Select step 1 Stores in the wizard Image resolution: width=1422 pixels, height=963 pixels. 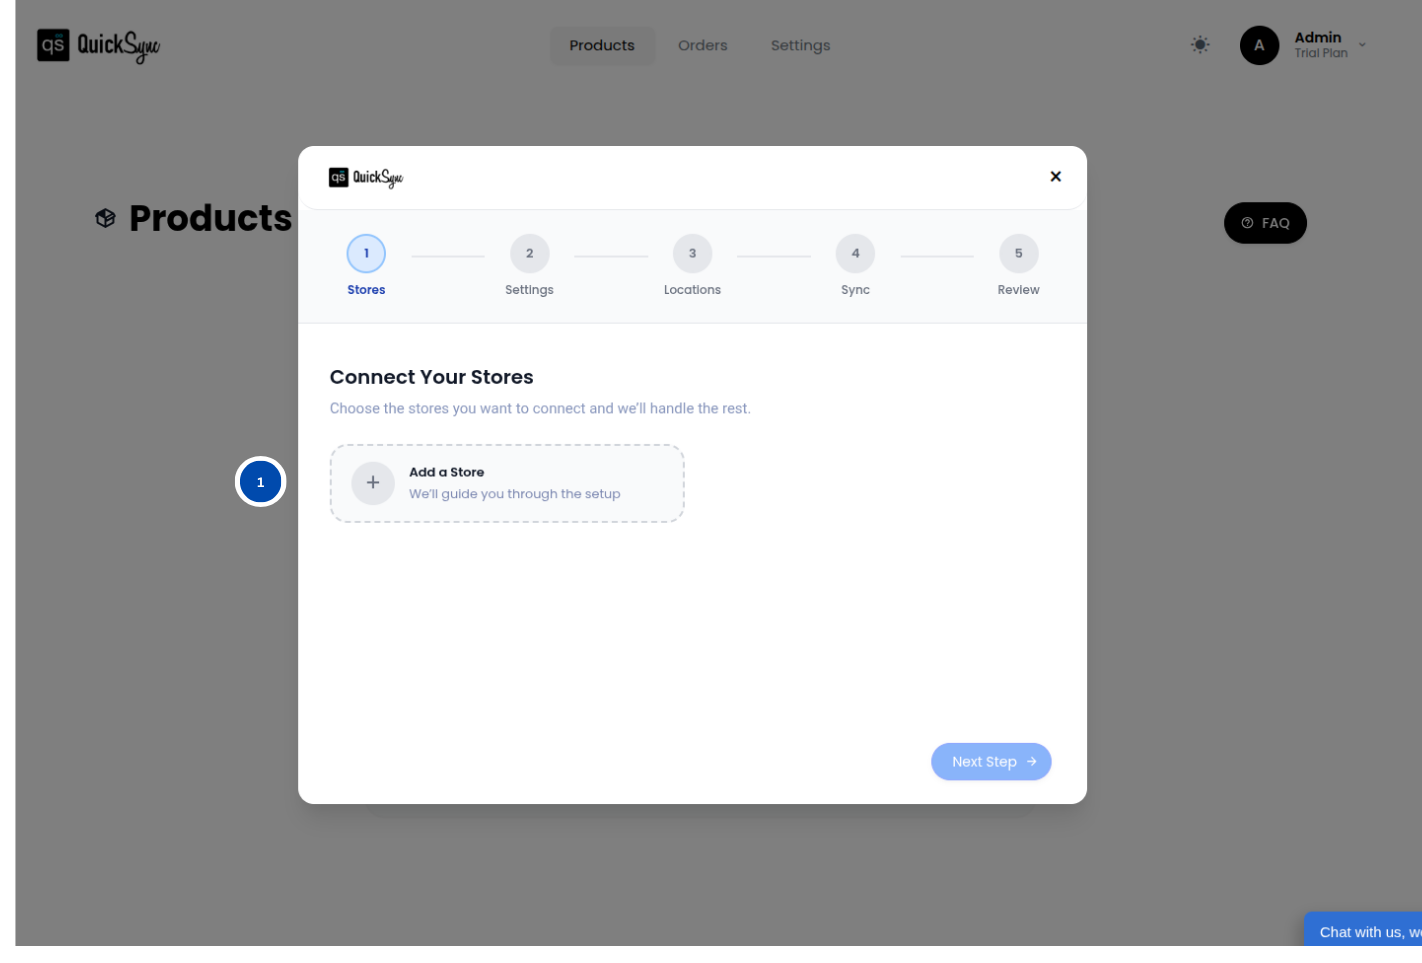click(x=366, y=253)
